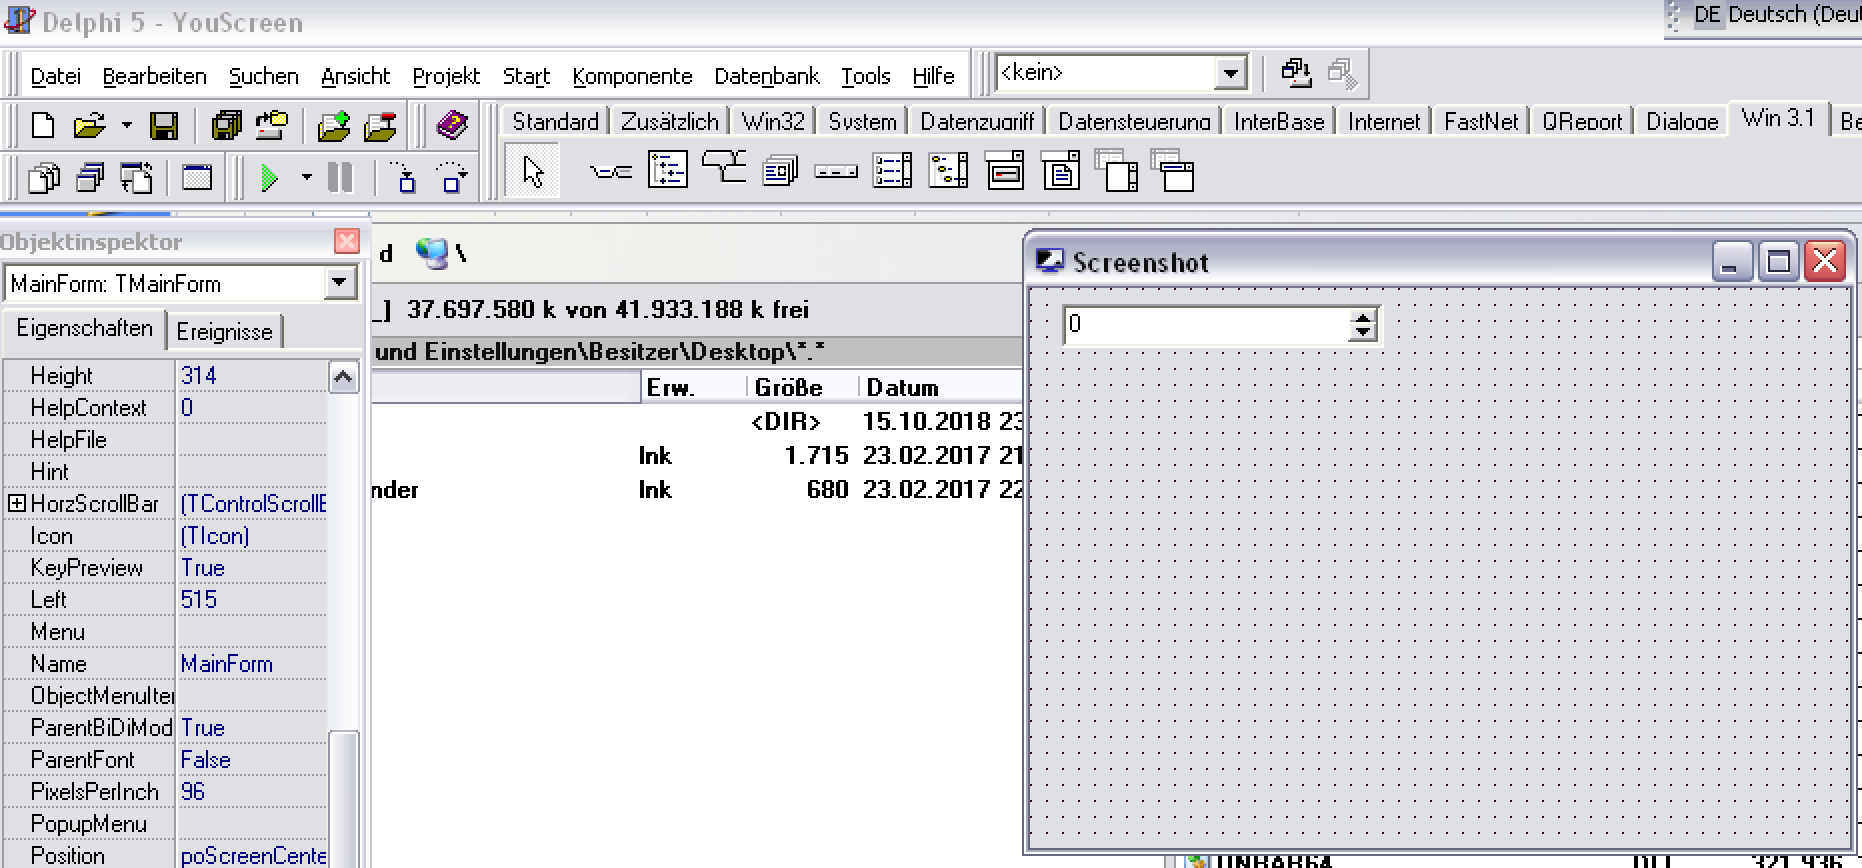Screen dimensions: 1862x868
Task: Click the New item toolbar icon
Action: coord(43,125)
